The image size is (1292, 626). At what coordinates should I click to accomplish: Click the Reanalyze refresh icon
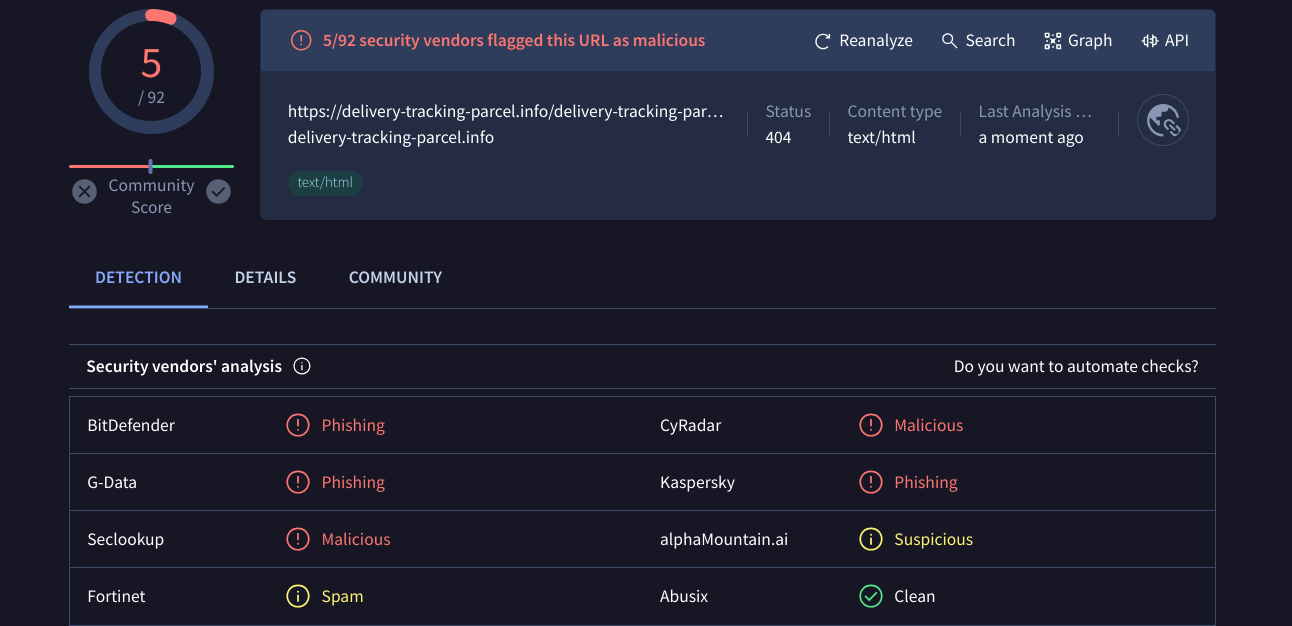[823, 41]
